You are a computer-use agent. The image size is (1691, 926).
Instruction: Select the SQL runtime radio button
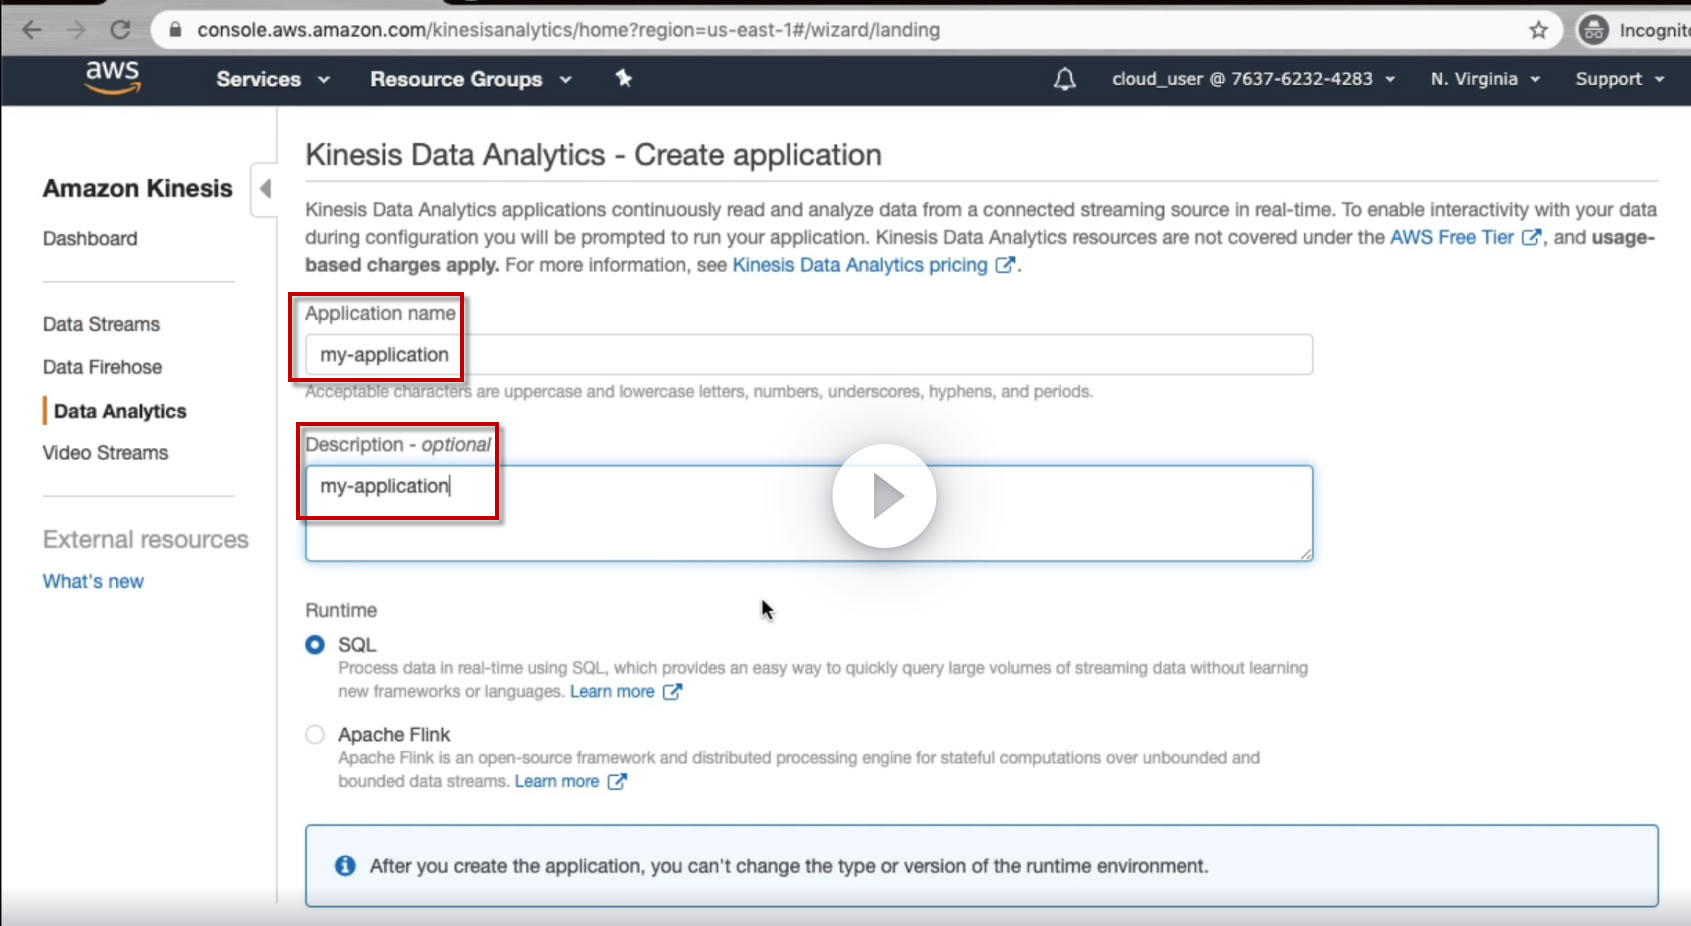click(x=315, y=645)
